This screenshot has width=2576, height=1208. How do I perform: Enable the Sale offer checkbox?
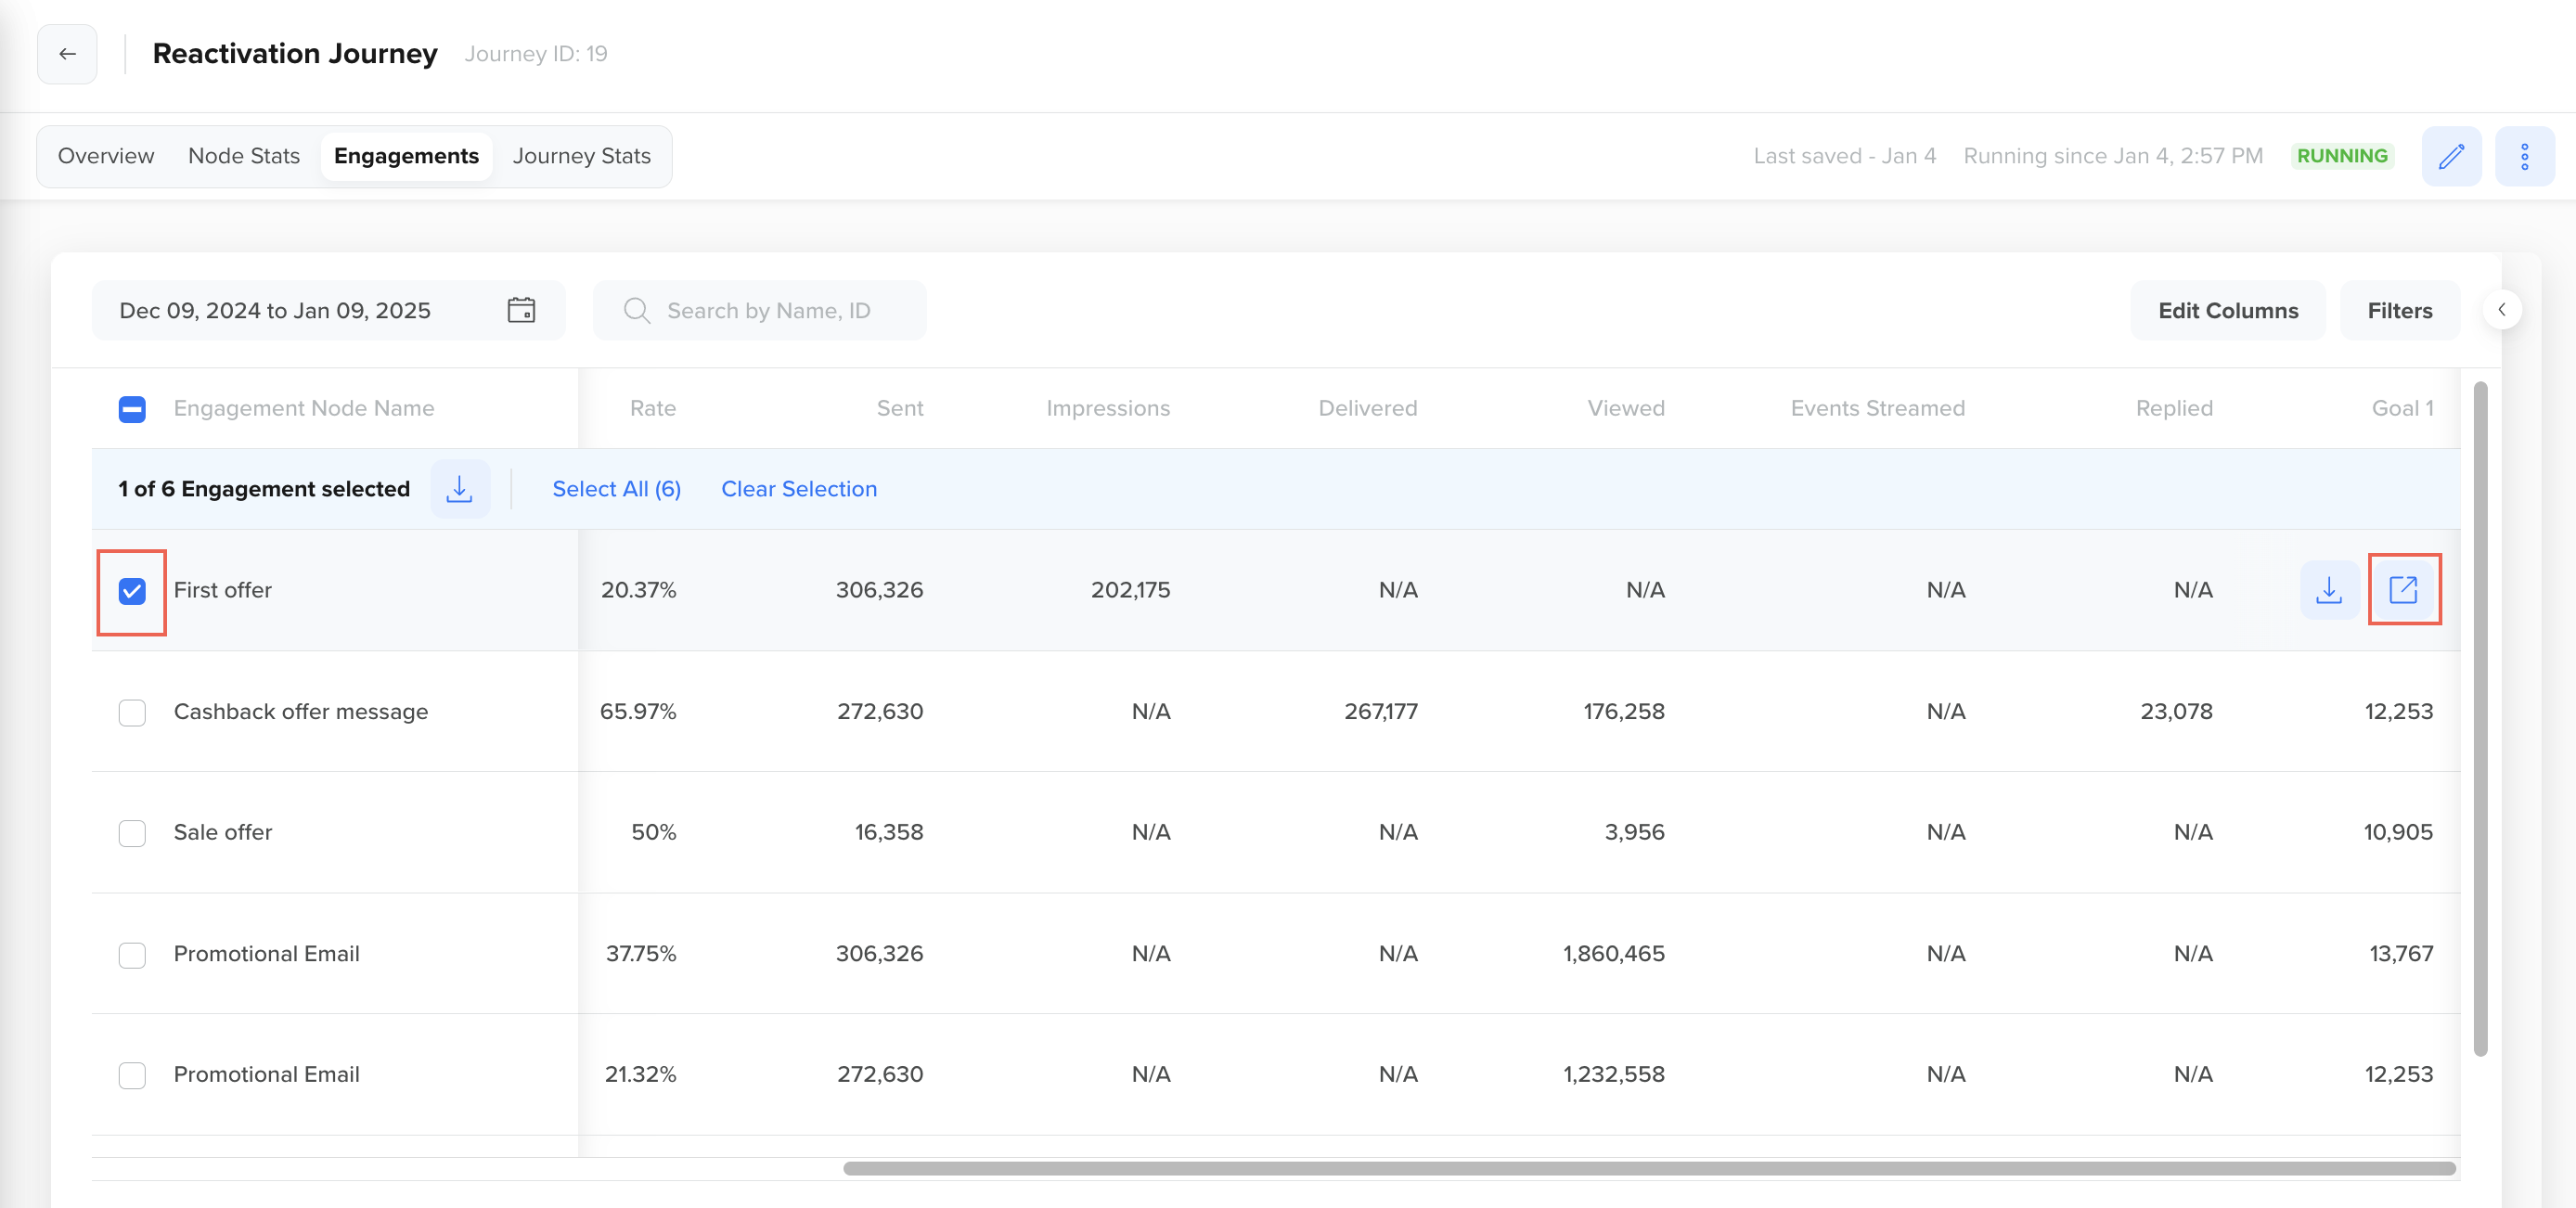(132, 831)
